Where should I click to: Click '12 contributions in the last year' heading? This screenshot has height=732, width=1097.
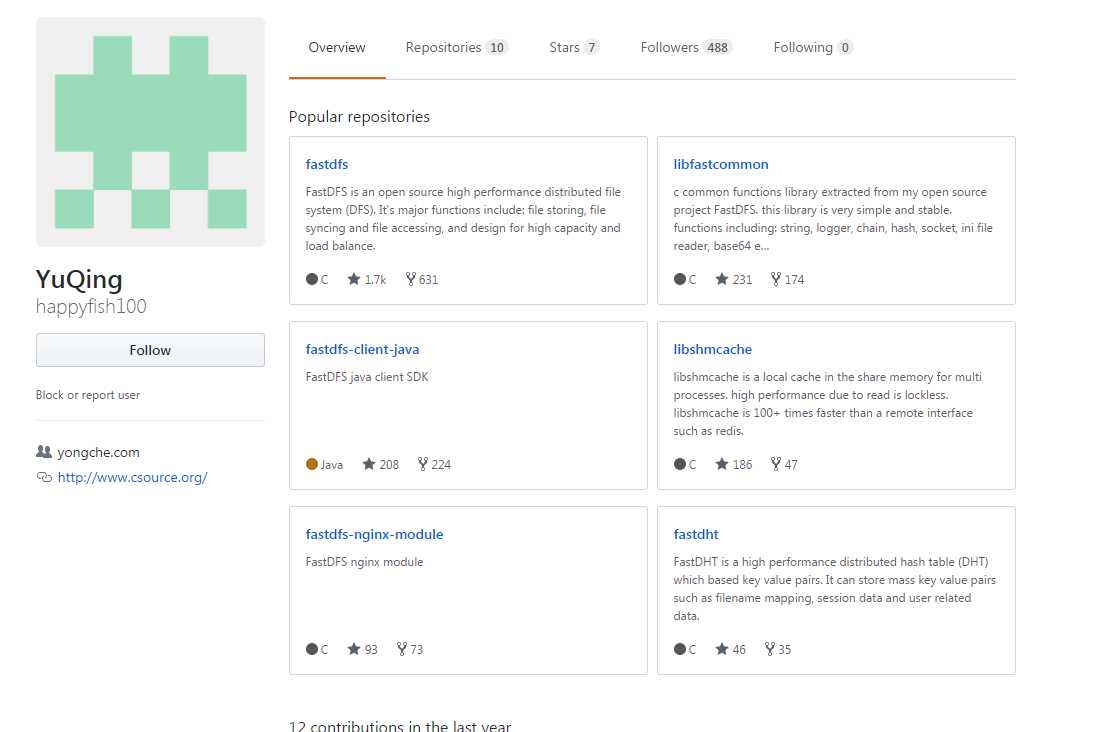point(399,726)
